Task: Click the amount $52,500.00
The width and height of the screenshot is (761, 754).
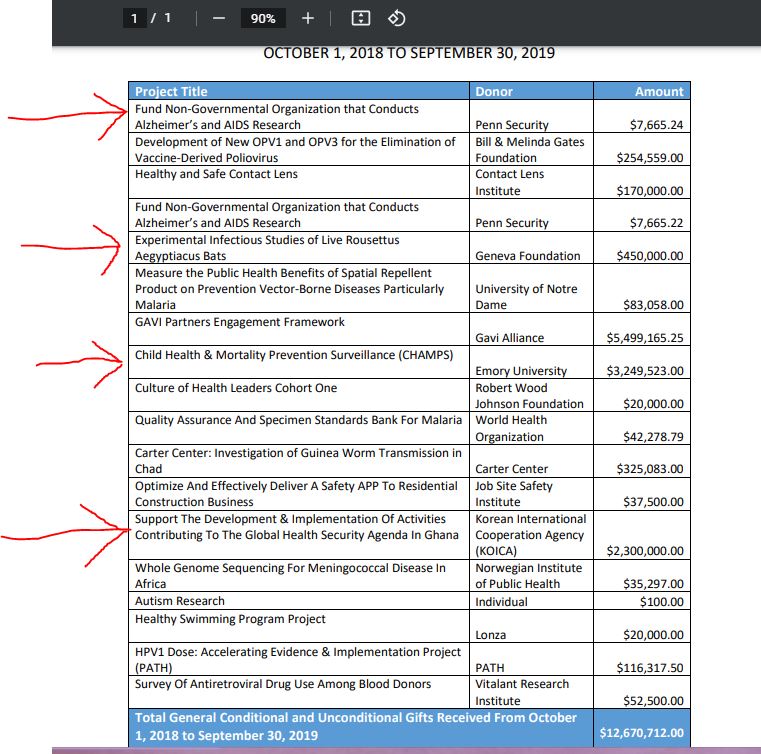Action: pyautogui.click(x=653, y=701)
